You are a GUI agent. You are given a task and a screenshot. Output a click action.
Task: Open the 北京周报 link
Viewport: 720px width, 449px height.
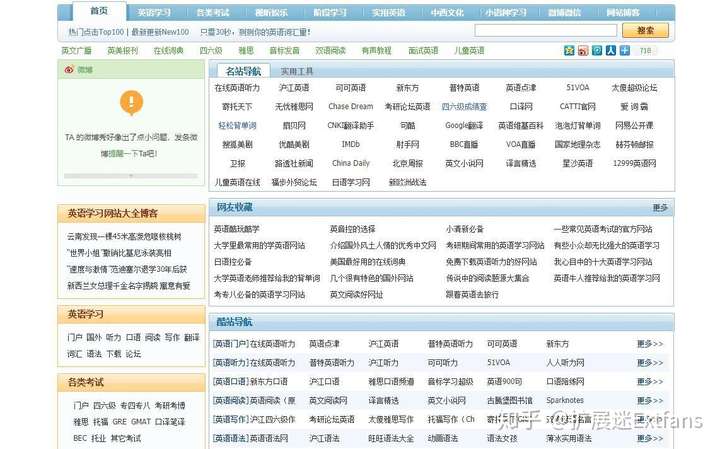coord(407,163)
